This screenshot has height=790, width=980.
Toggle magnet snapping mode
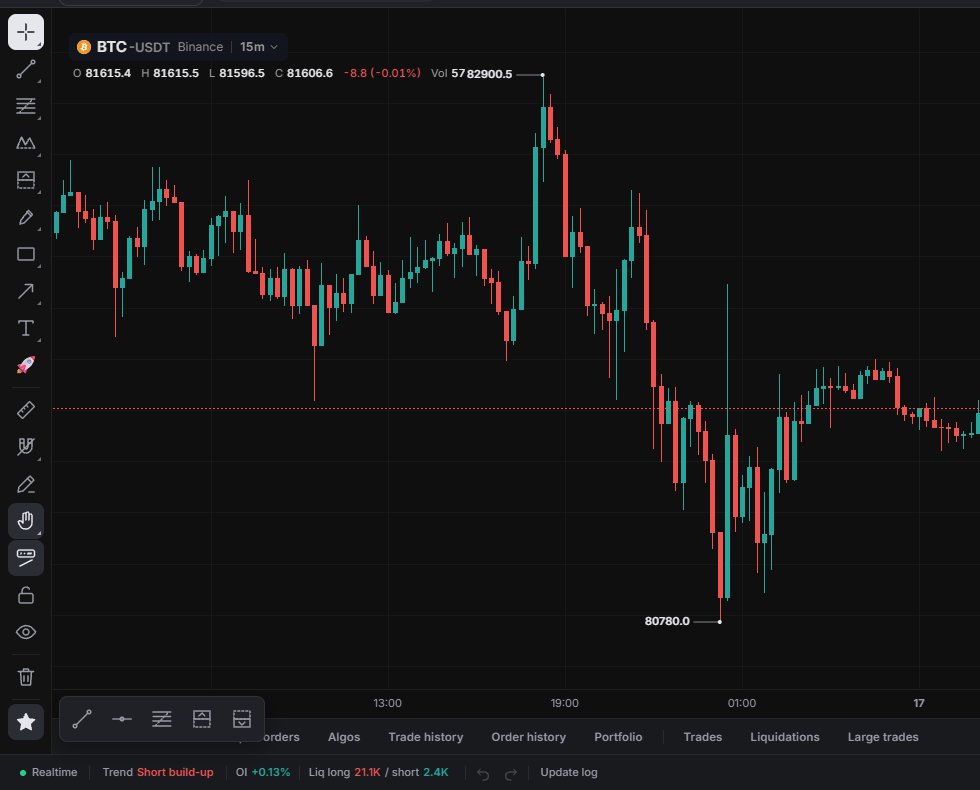(x=26, y=447)
